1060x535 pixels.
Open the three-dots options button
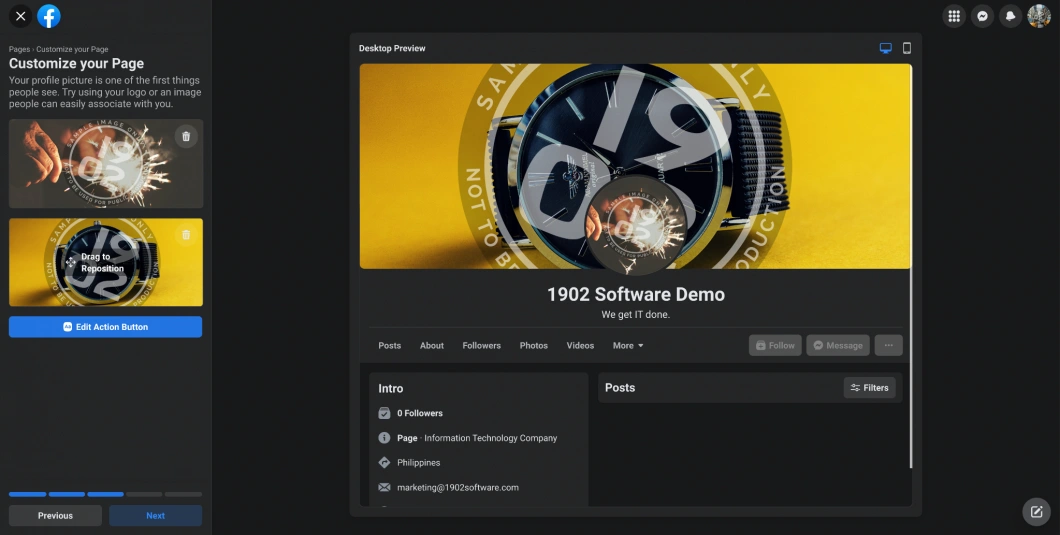coord(888,345)
